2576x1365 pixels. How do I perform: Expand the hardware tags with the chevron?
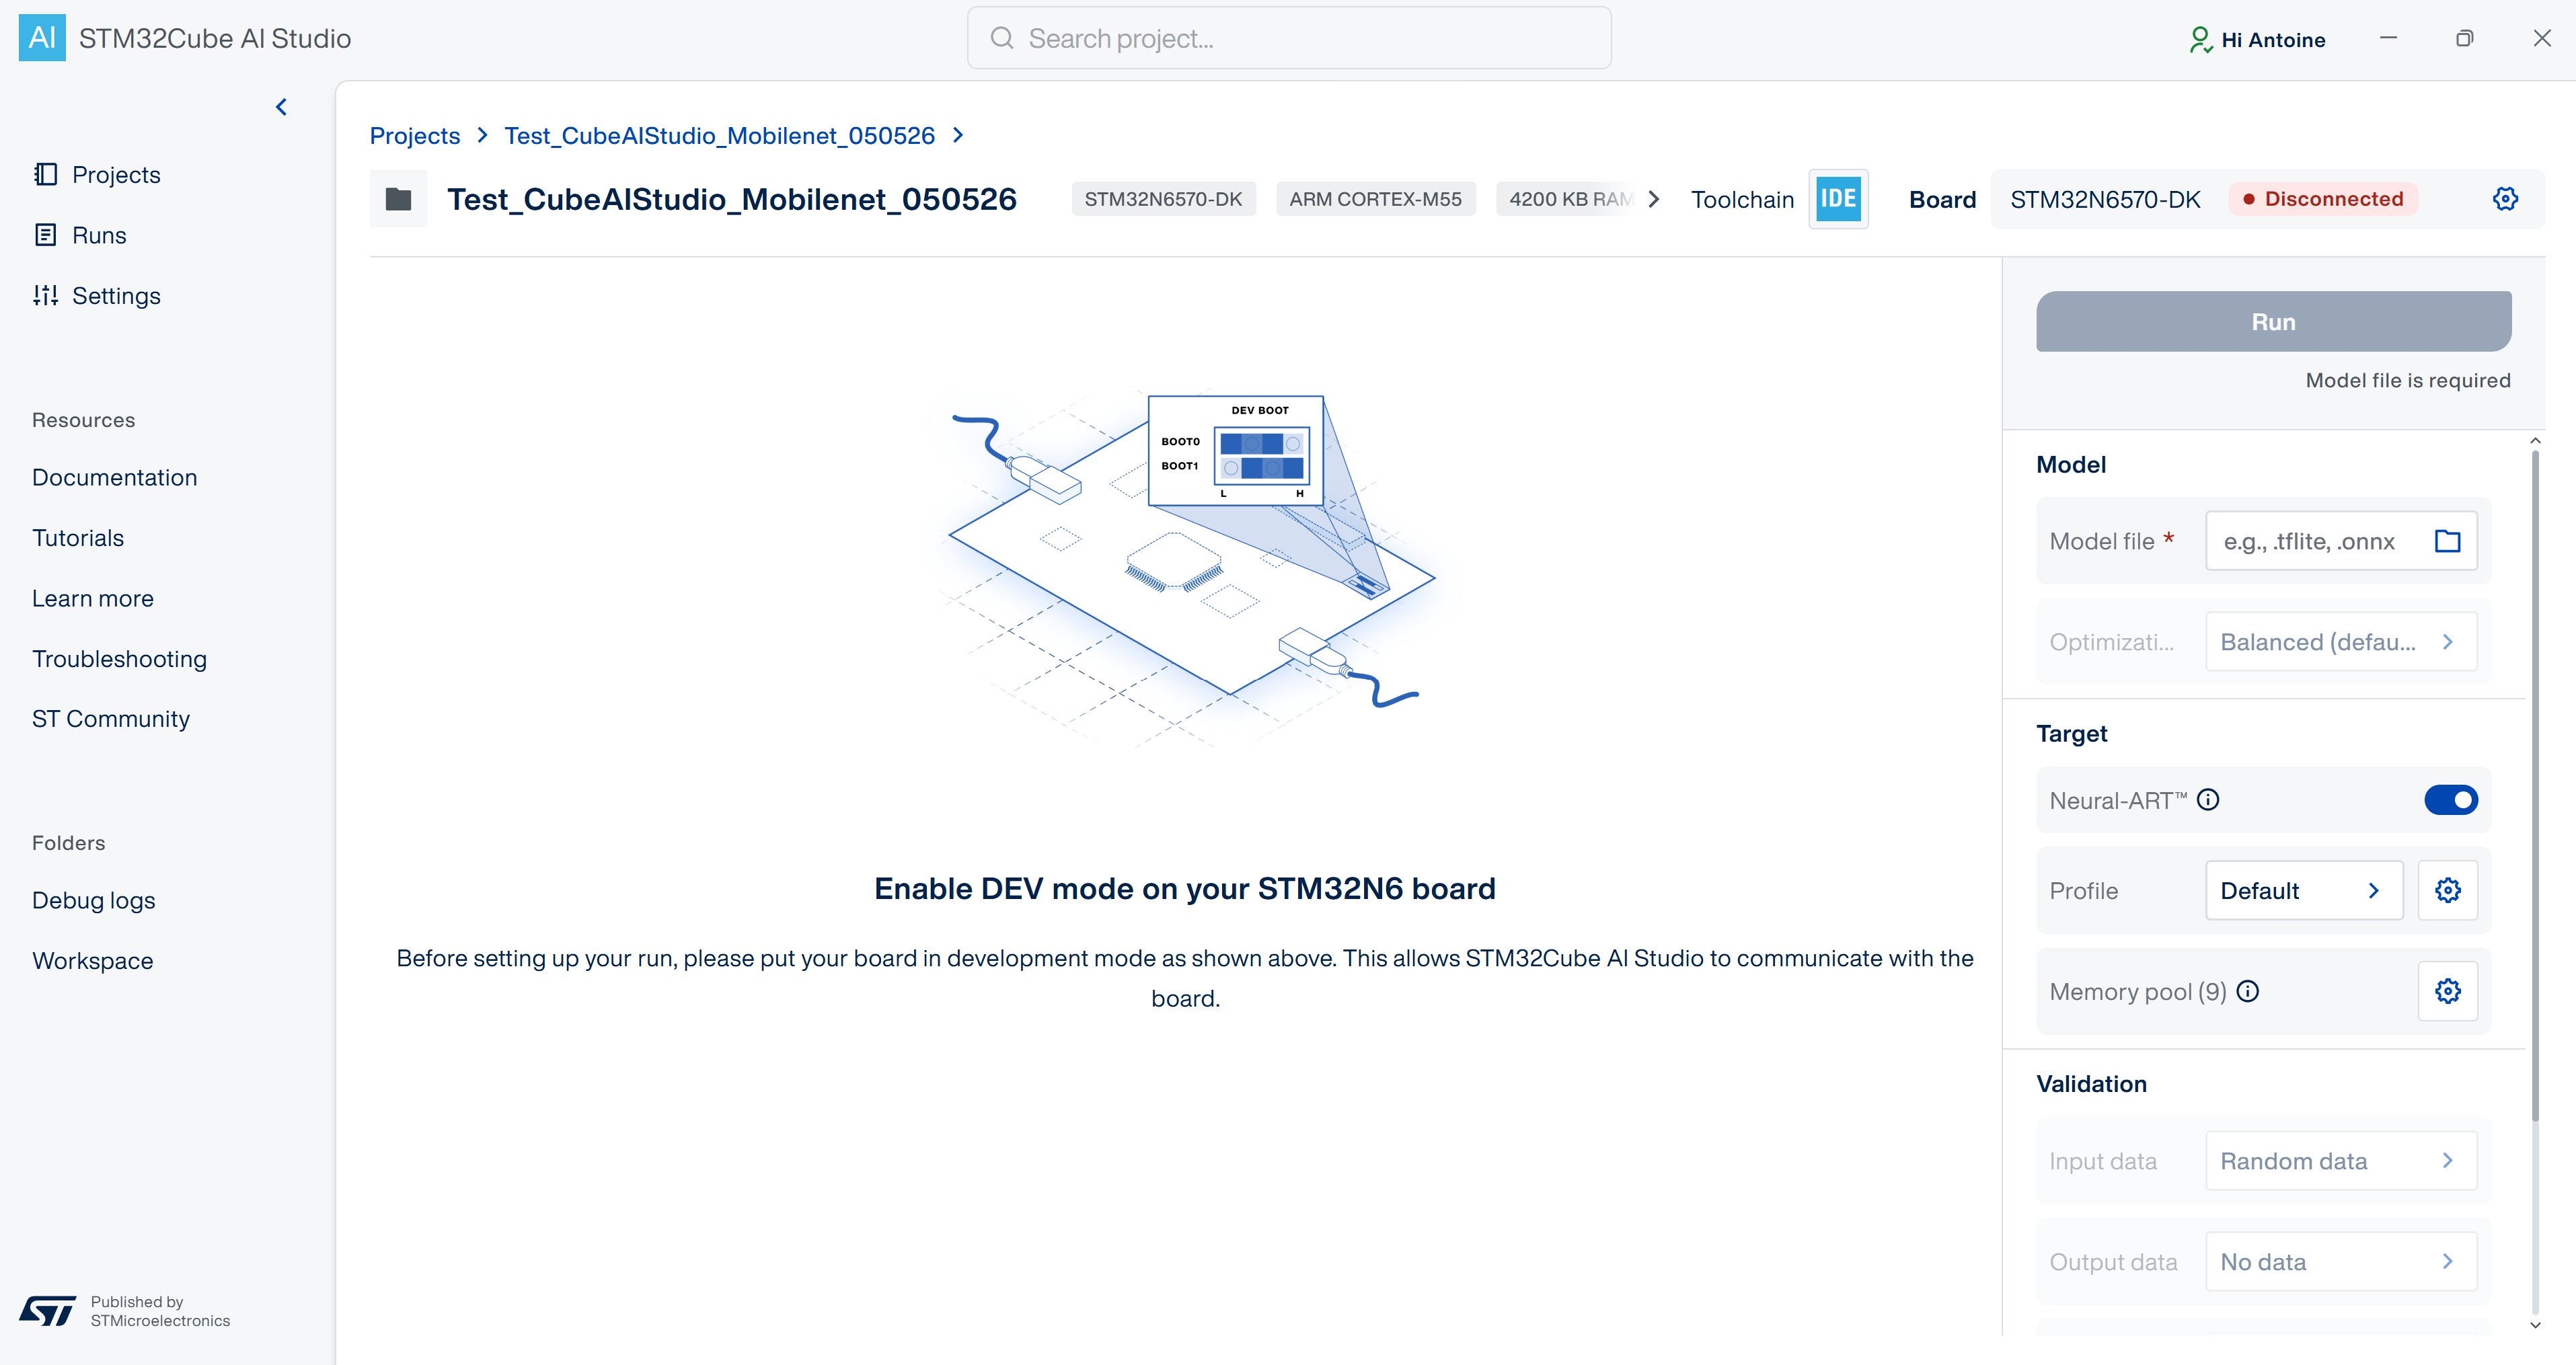(1654, 199)
